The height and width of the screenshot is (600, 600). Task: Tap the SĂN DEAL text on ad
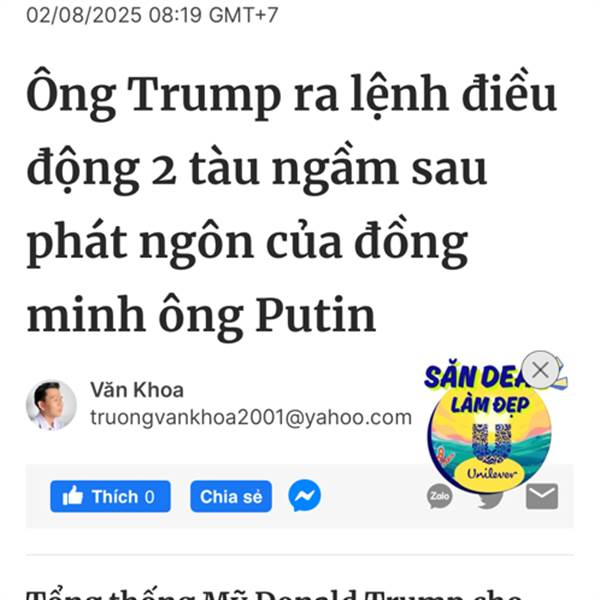tap(478, 377)
